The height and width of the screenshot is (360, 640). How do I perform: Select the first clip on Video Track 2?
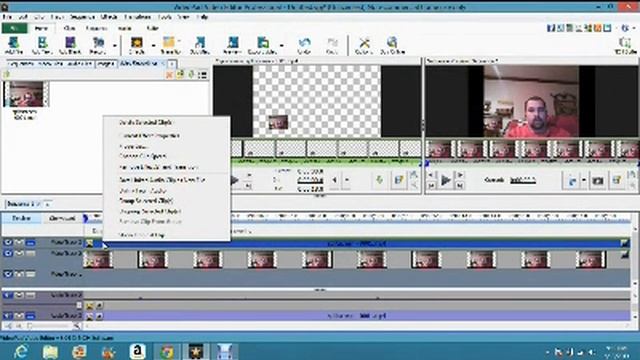click(98, 259)
